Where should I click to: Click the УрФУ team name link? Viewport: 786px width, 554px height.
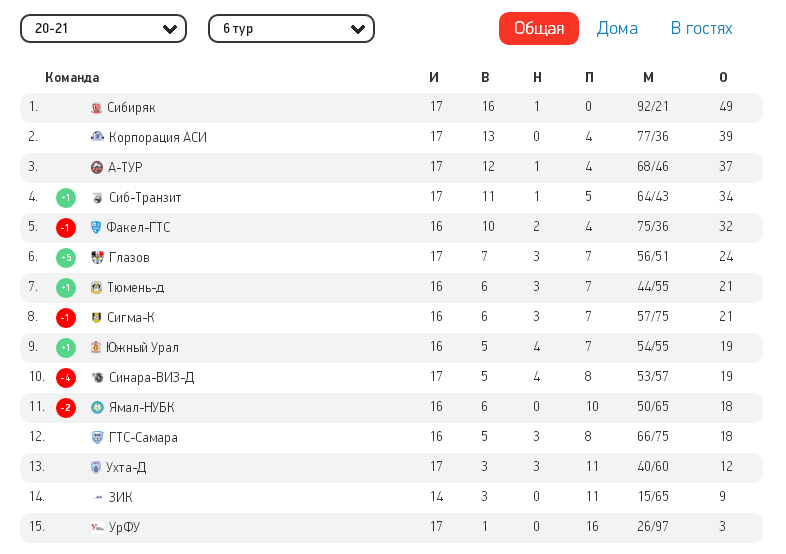click(124, 528)
